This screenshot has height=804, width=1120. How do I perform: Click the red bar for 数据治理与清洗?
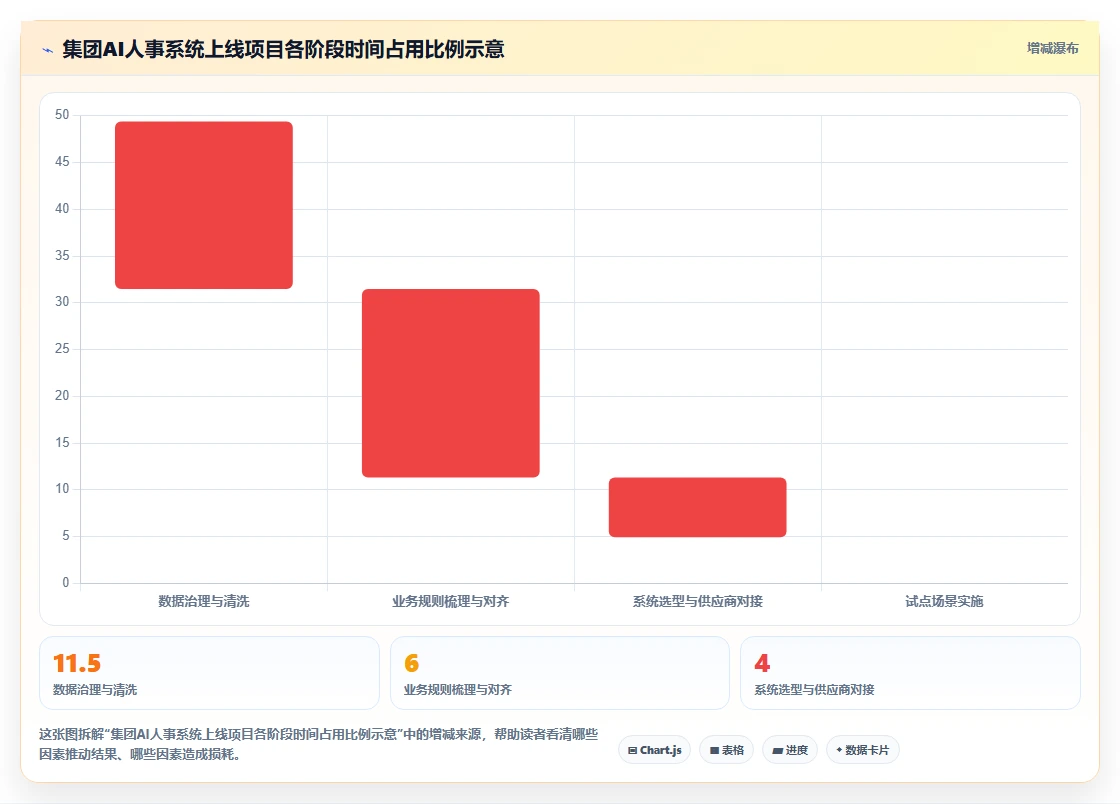coord(204,205)
